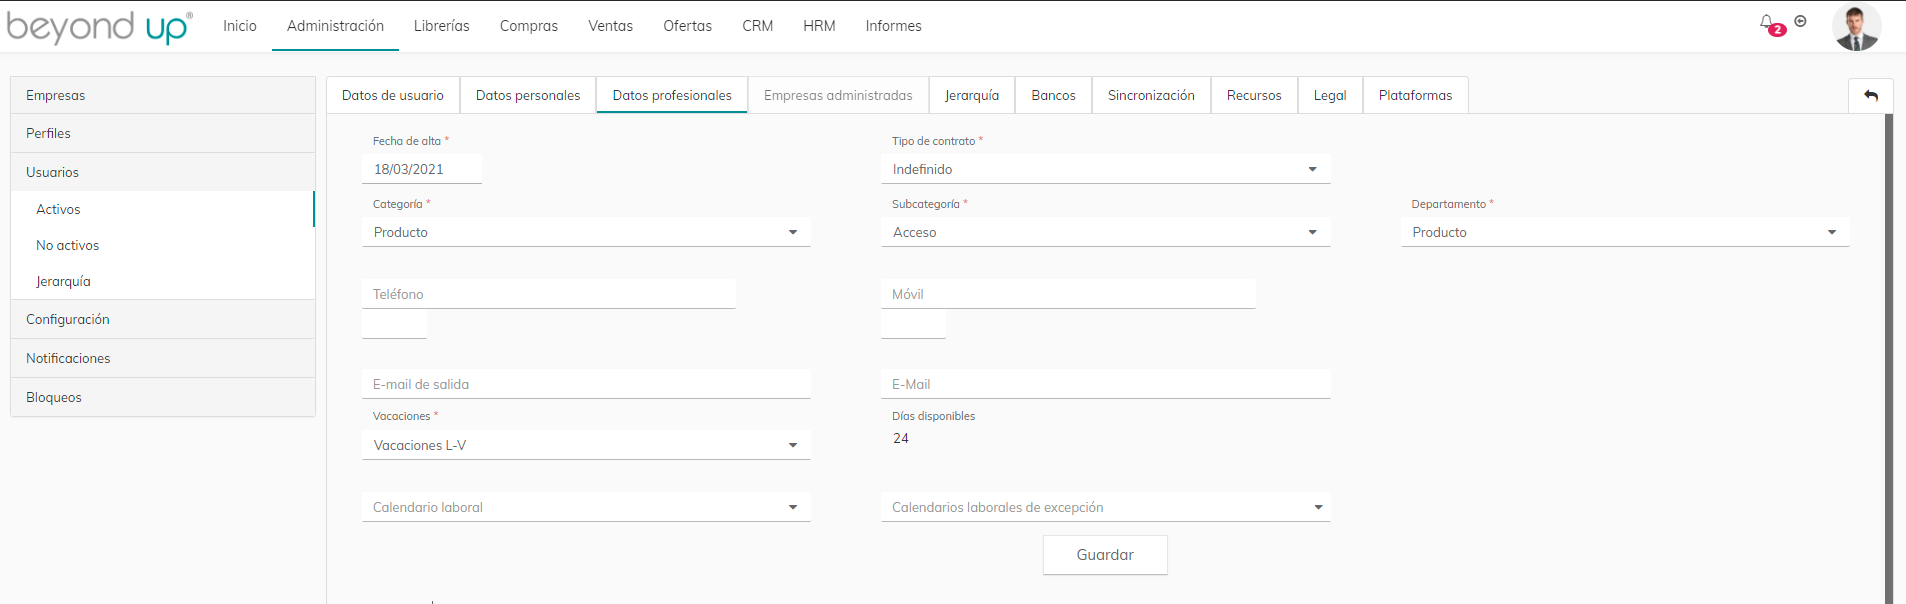Click the back arrow button
This screenshot has width=1906, height=604.
click(1870, 96)
